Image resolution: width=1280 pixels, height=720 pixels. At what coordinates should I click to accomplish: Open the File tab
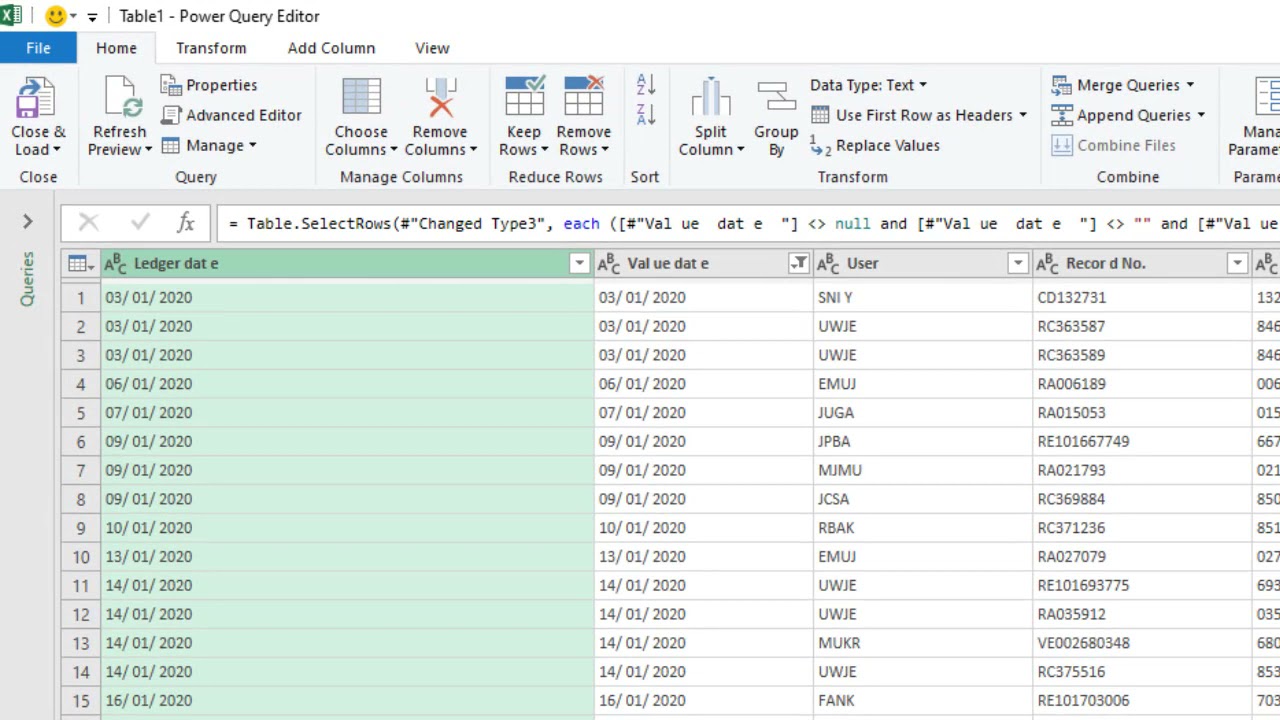click(38, 48)
